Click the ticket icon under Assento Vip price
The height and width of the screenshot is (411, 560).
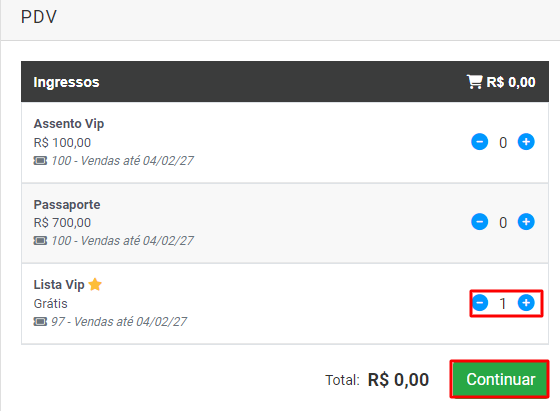pos(40,161)
